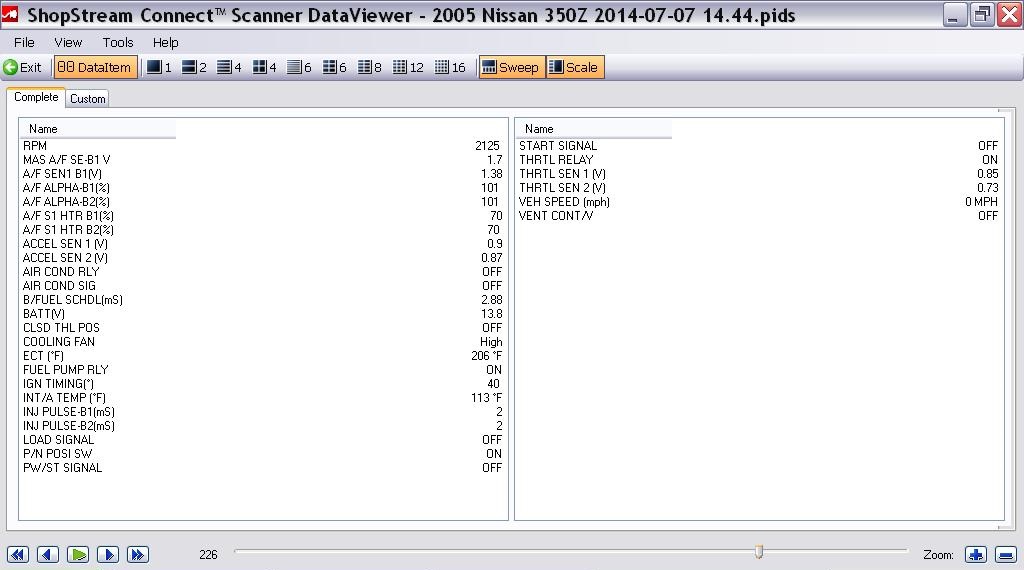The image size is (1024, 570).
Task: Toggle the DataItem view button
Action: coord(95,67)
